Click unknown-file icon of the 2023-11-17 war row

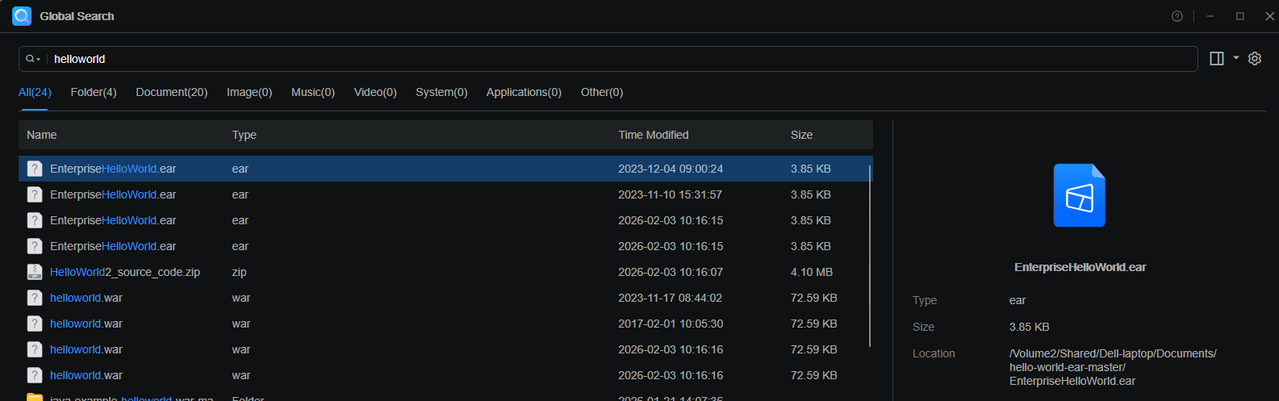(35, 298)
